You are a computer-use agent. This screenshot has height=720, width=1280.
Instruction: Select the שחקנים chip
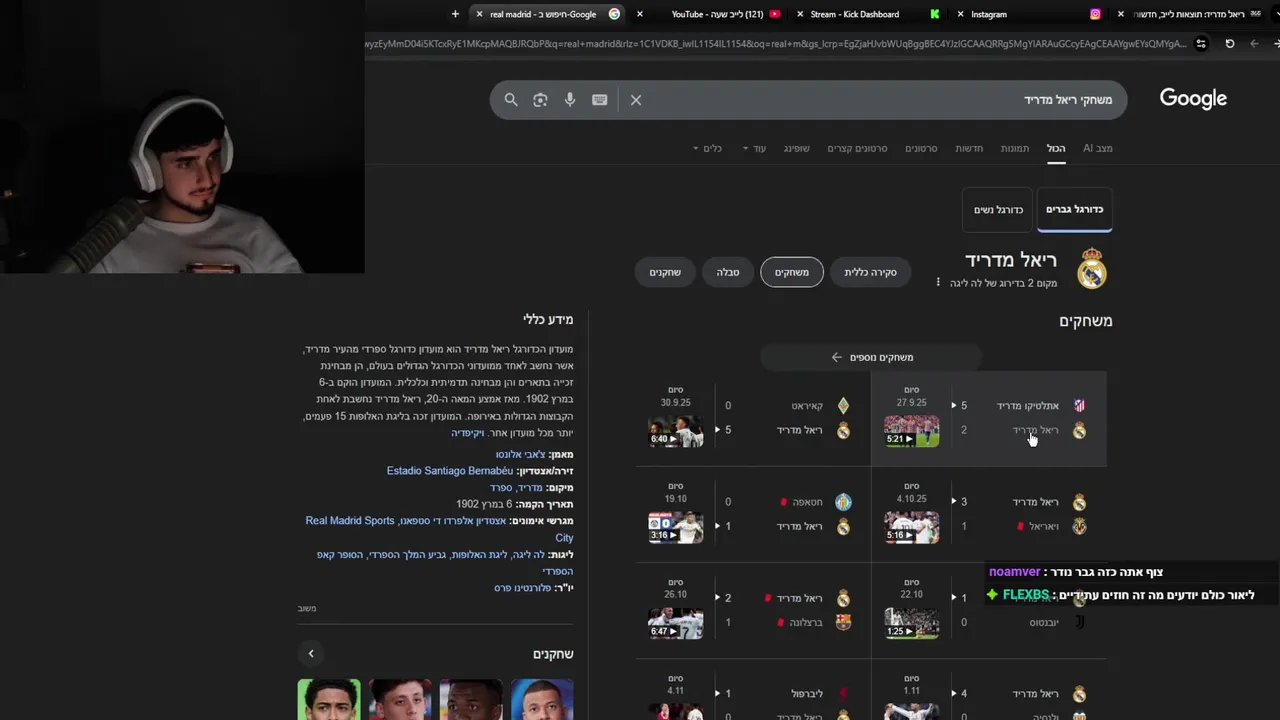[x=665, y=272]
